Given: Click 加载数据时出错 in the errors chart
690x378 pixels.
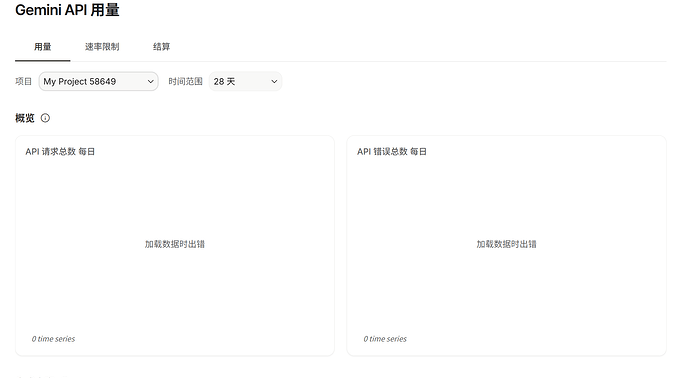Looking at the screenshot, I should pos(506,244).
